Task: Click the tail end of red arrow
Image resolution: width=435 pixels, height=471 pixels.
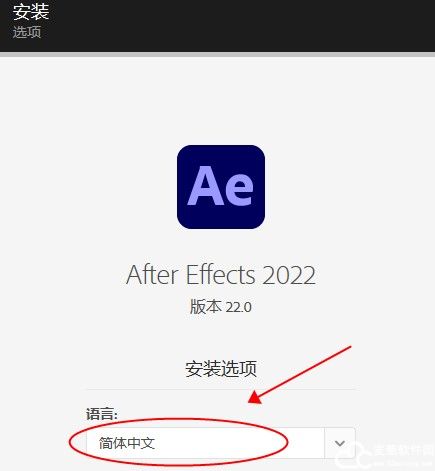Action: pyautogui.click(x=350, y=347)
